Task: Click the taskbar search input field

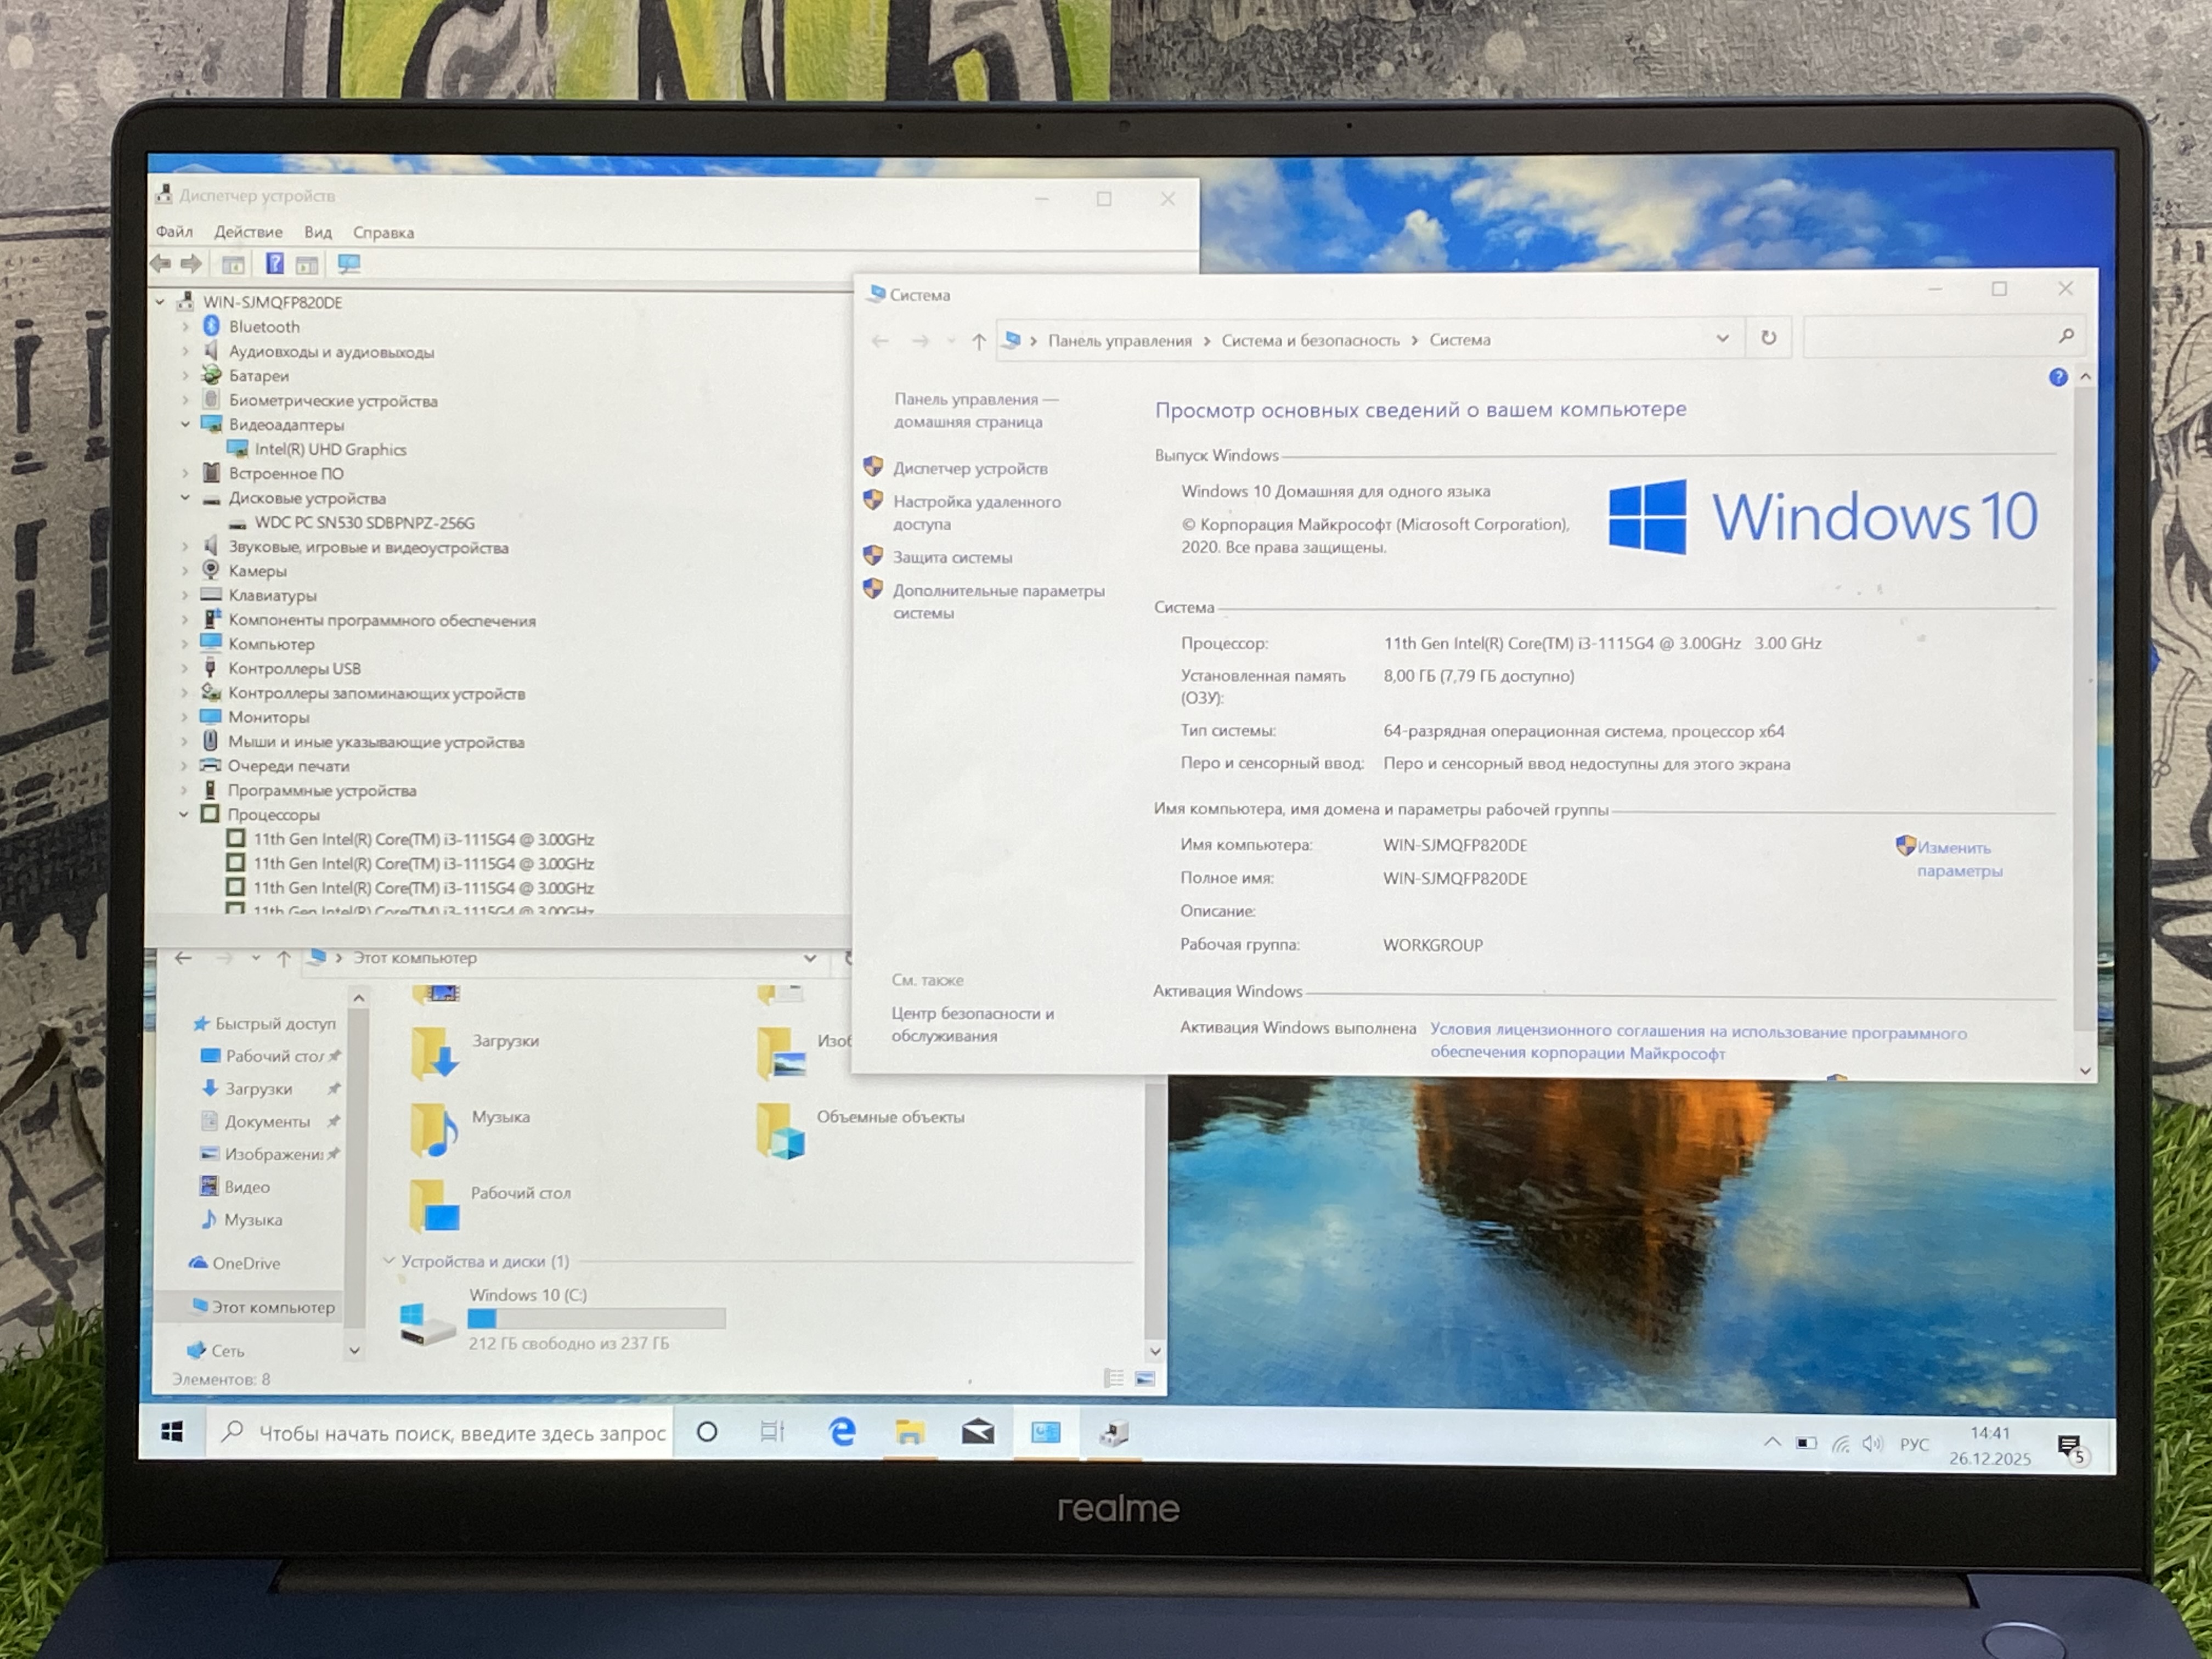Action: (461, 1433)
